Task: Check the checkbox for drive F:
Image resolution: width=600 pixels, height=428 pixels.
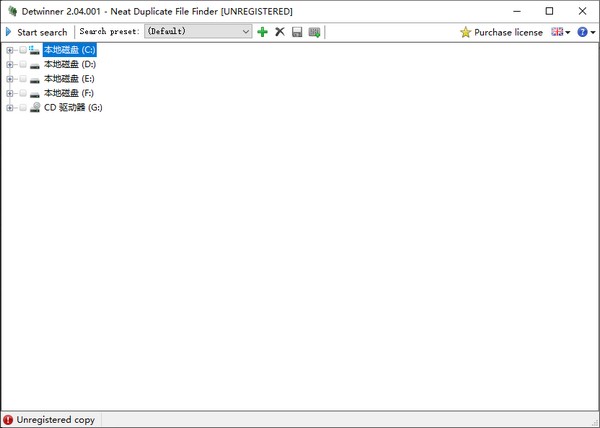Action: (23, 93)
